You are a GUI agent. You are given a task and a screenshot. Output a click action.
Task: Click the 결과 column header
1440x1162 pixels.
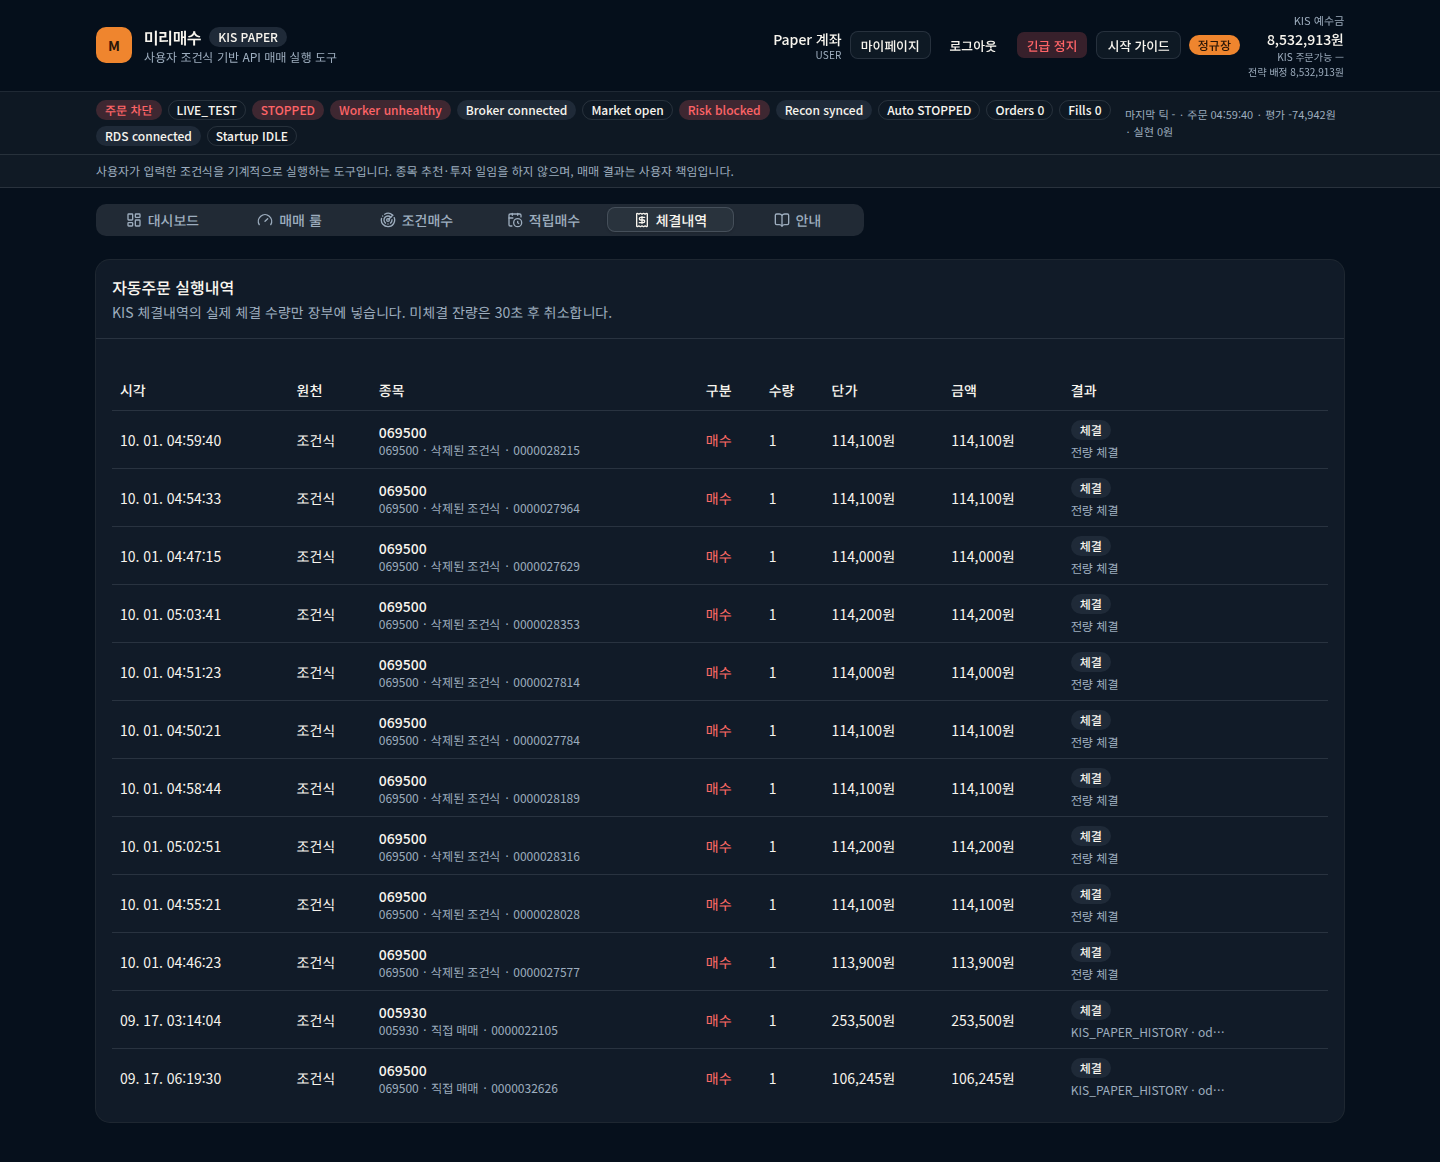point(1084,390)
